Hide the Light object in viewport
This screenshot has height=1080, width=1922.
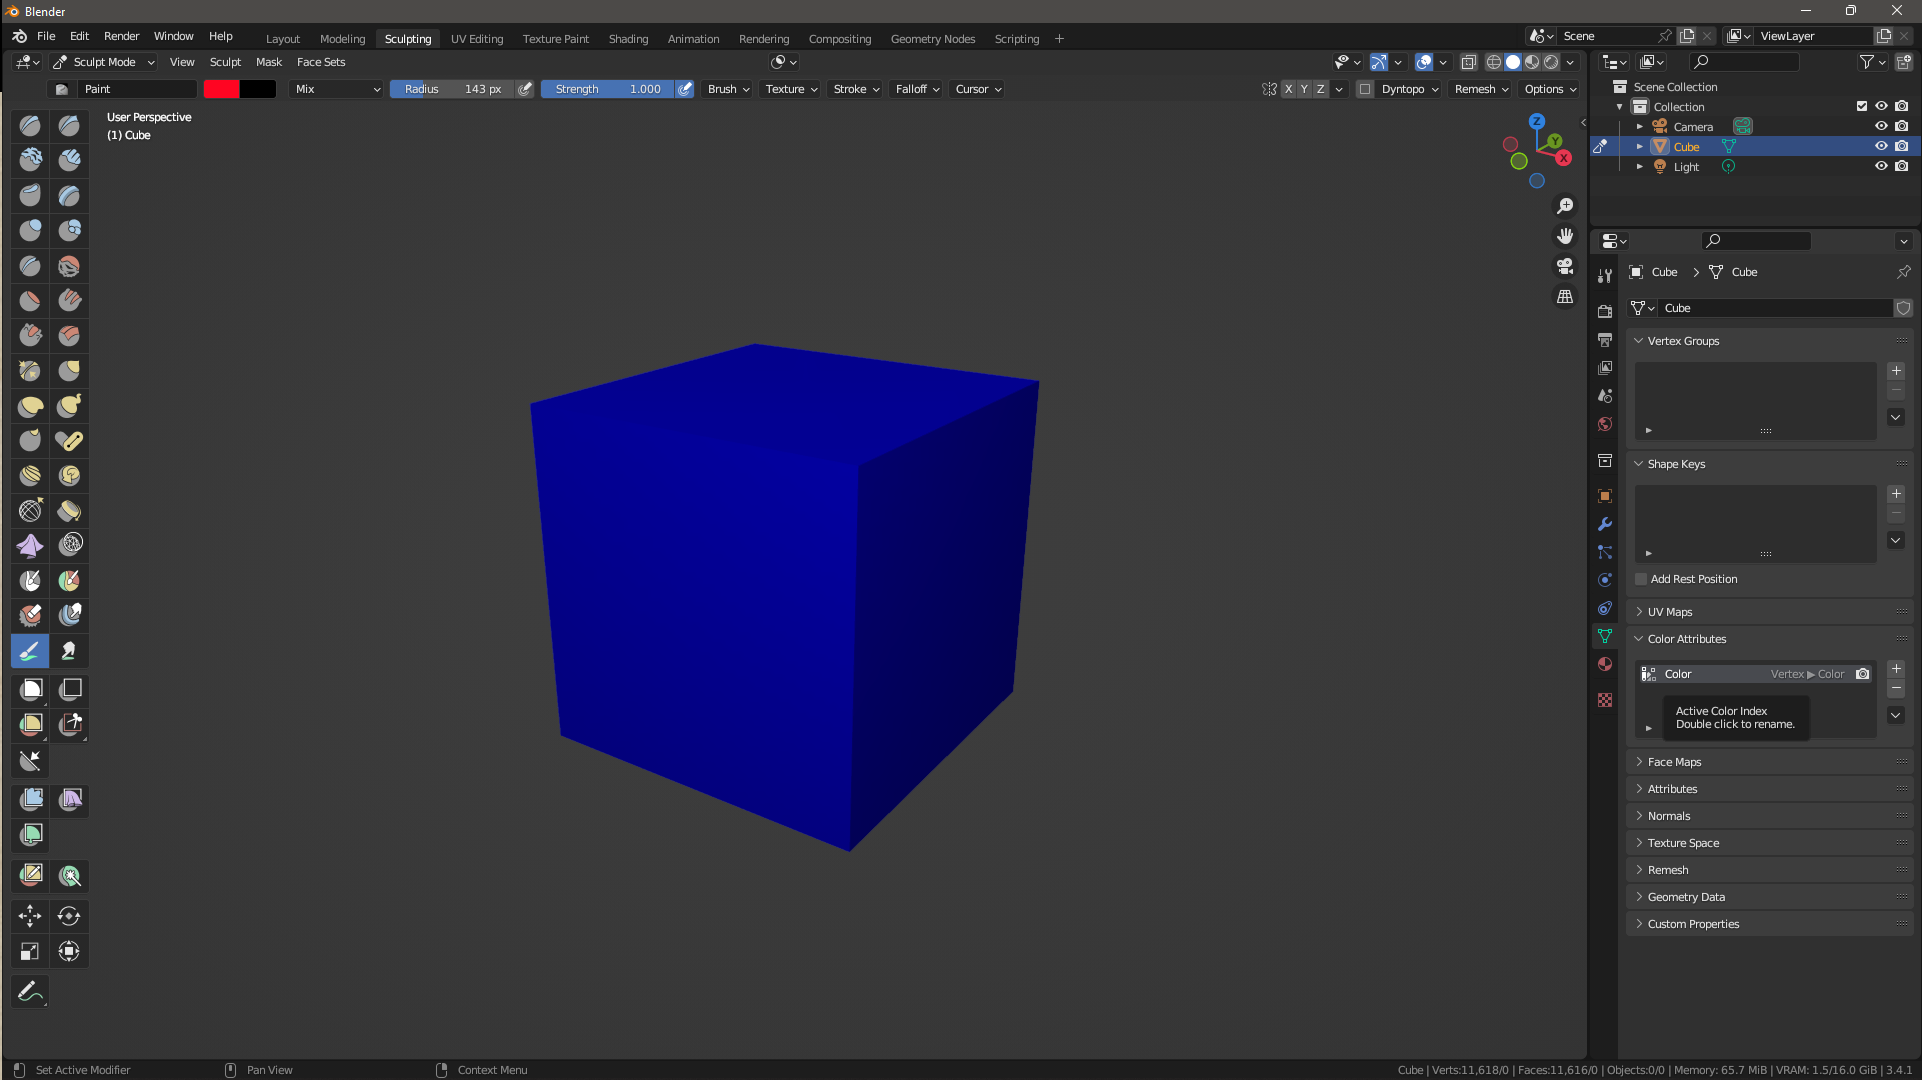coord(1881,166)
